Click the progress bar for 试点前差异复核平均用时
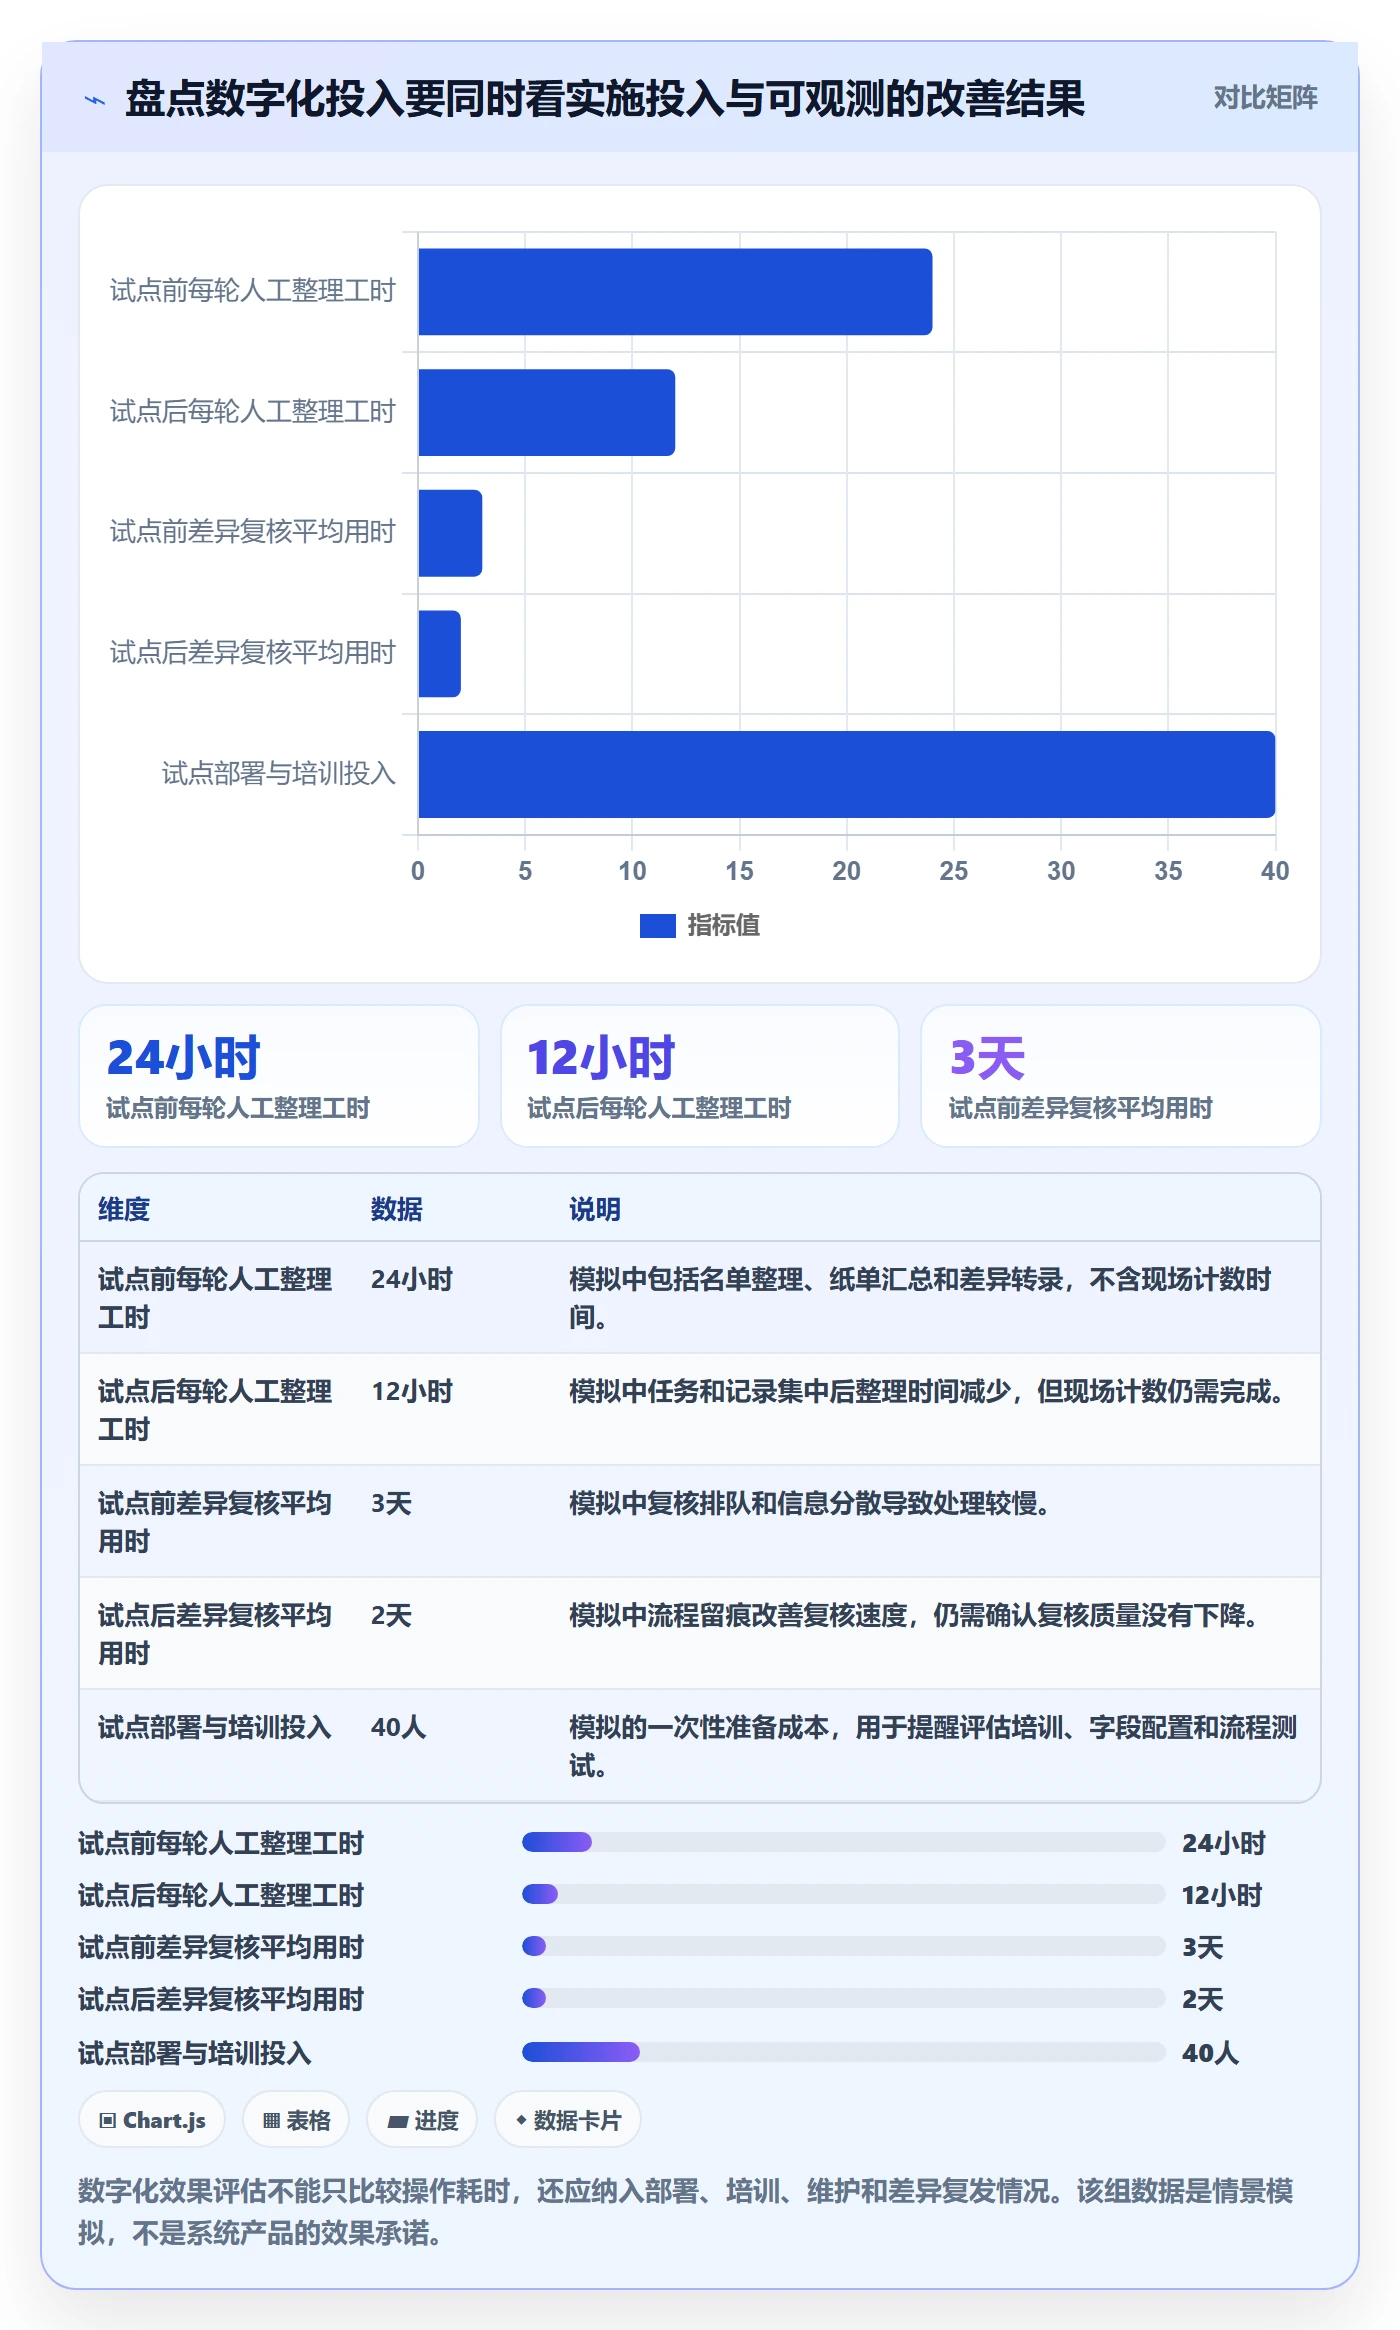The height and width of the screenshot is (2330, 1400). (x=843, y=1946)
